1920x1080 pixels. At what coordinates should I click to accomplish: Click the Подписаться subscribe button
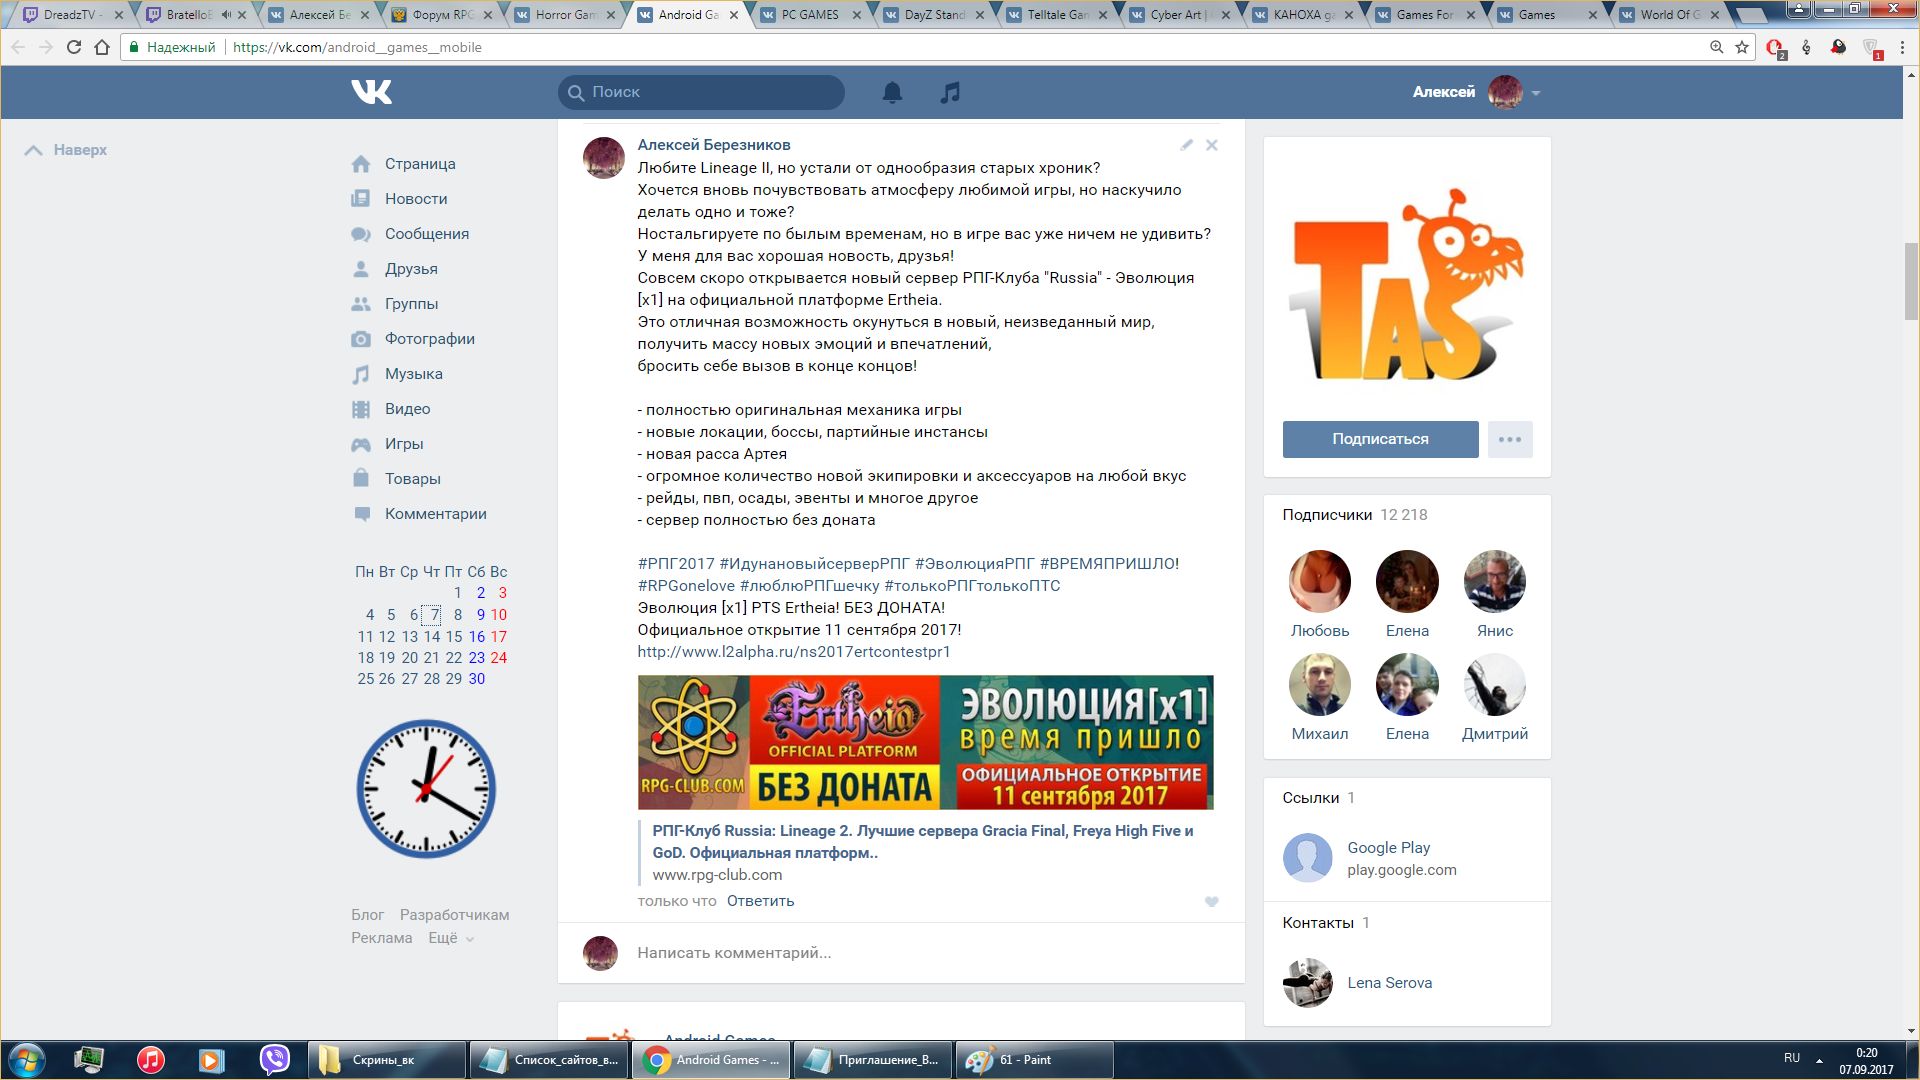click(x=1380, y=439)
